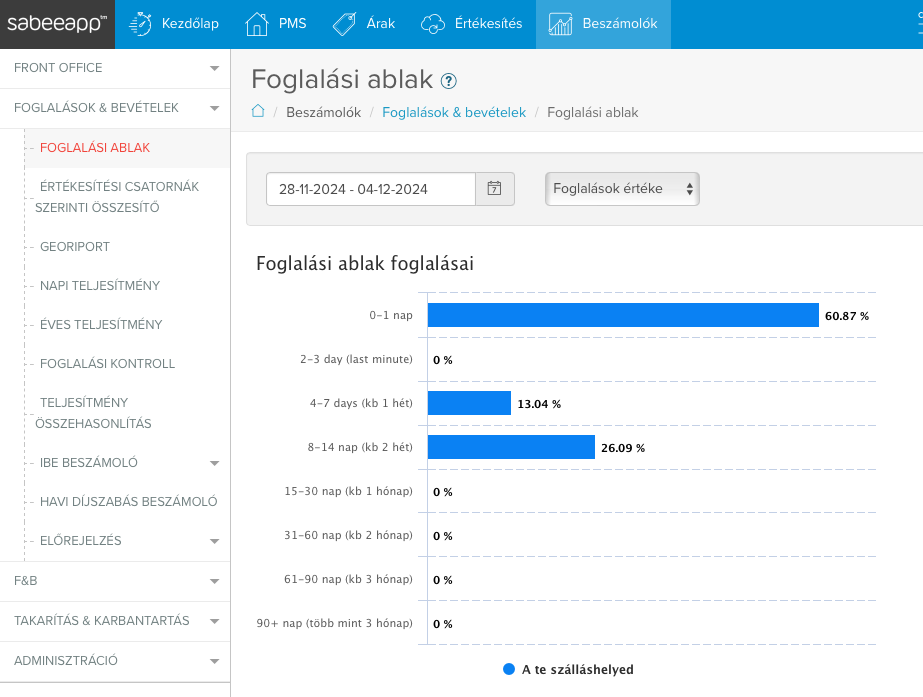Viewport: 923px width, 697px height.
Task: Select FOGLALÁSI ABLAK in the sidebar
Action: click(95, 148)
